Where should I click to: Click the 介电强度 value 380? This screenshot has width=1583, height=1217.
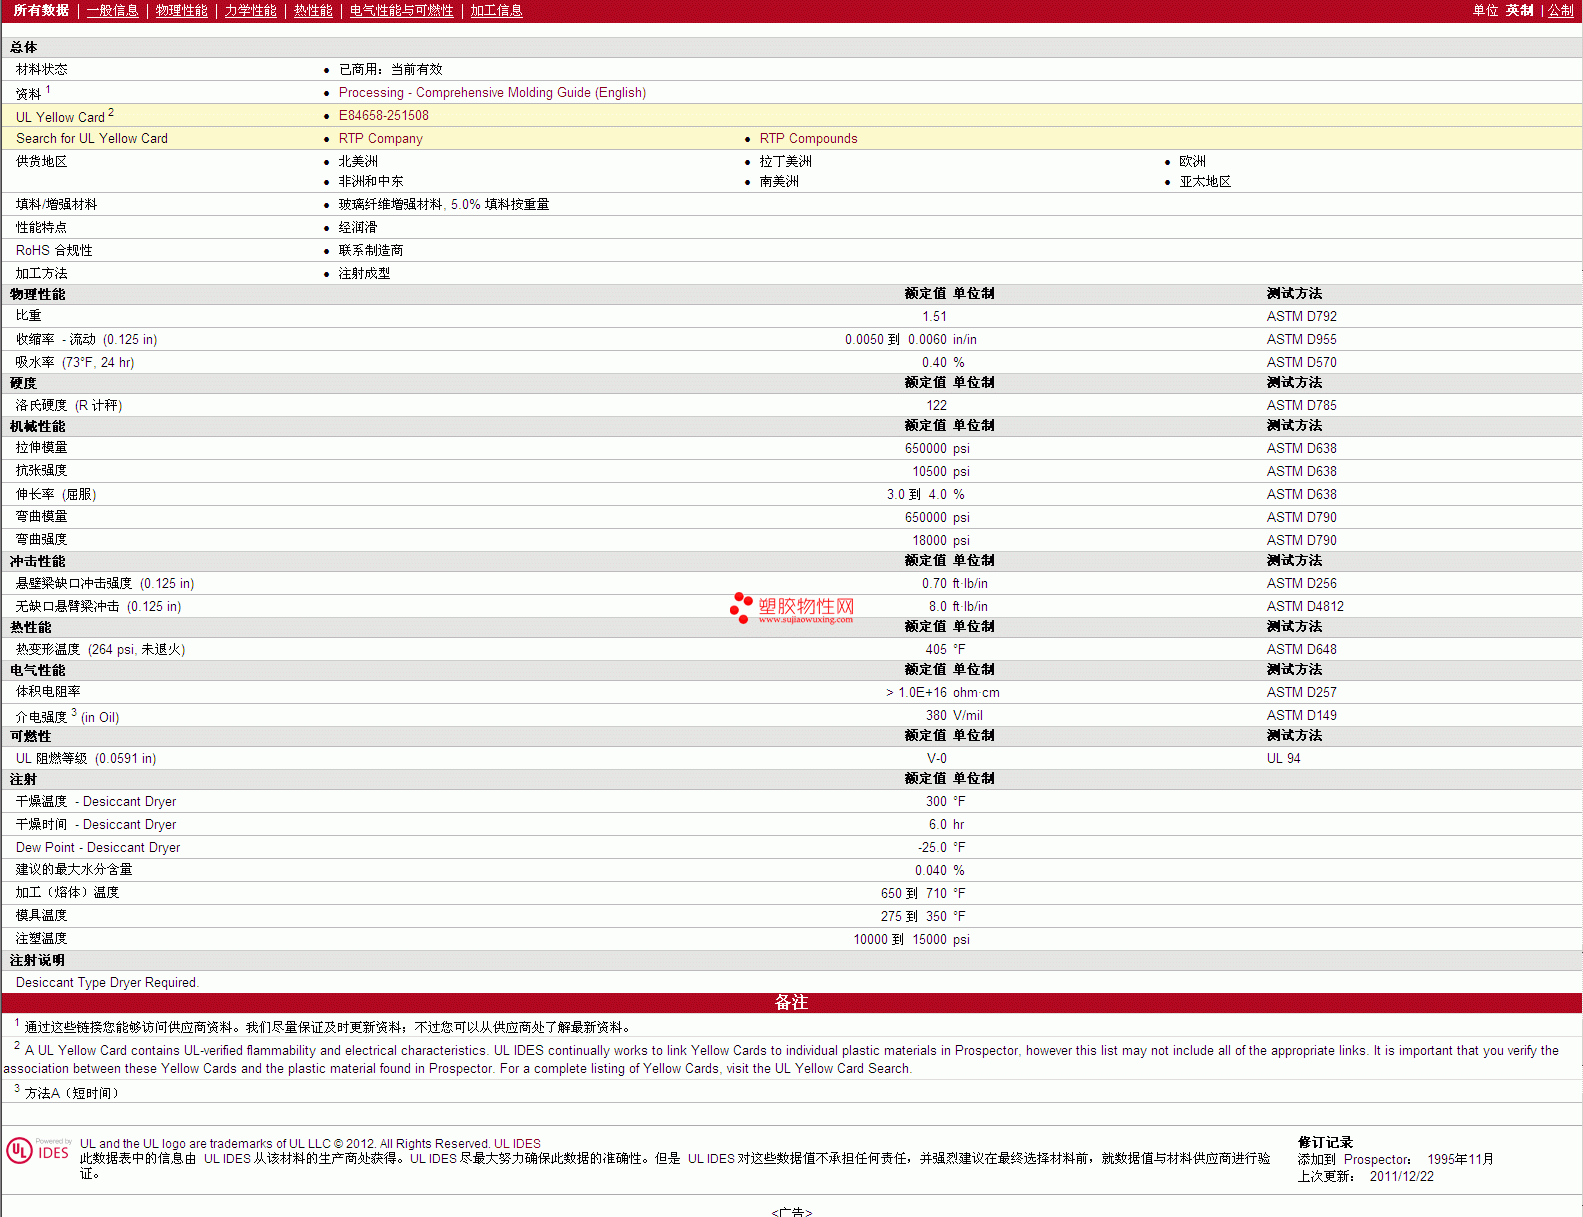point(936,715)
